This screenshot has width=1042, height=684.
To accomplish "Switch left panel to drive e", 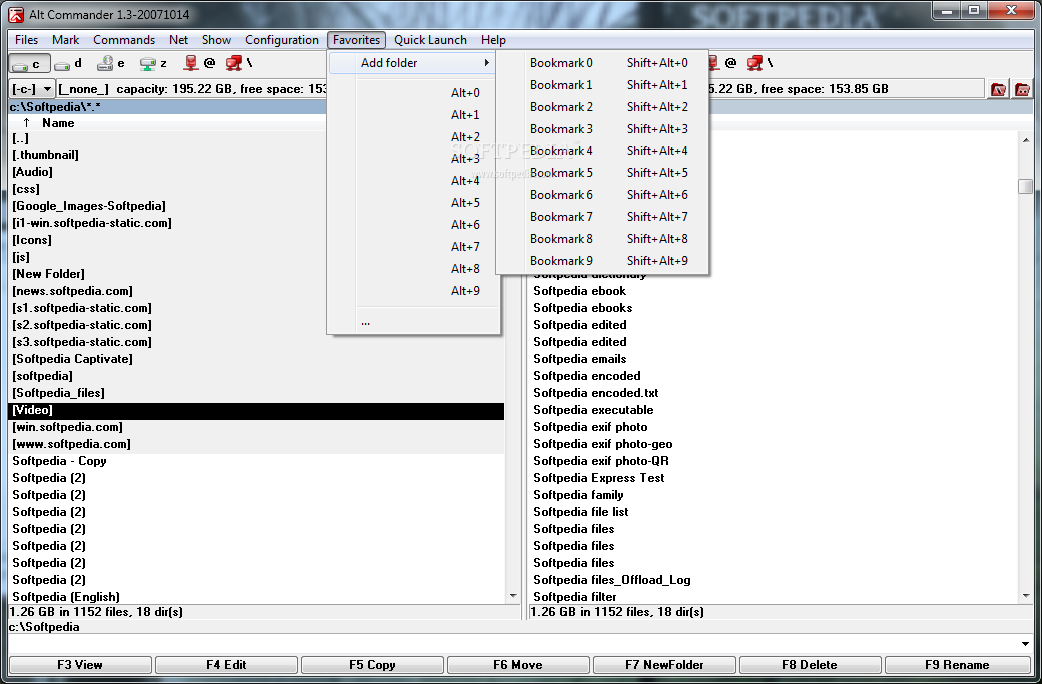I will (x=110, y=64).
